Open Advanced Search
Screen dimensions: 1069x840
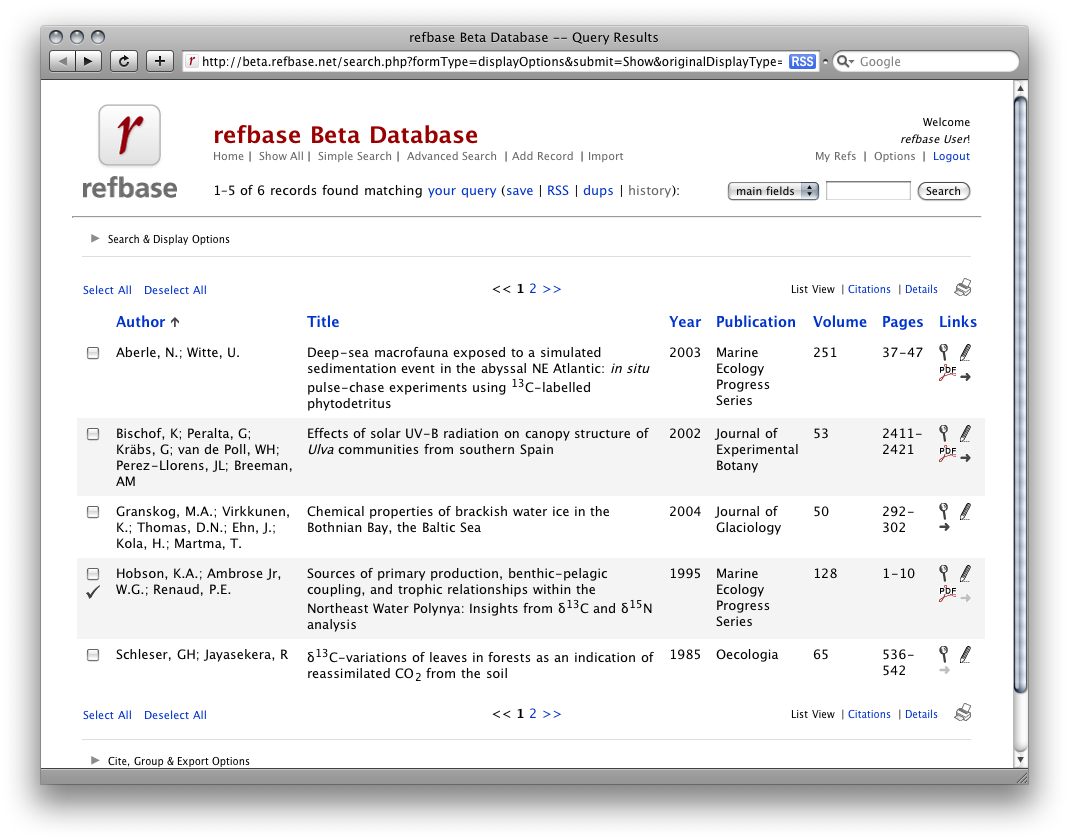(x=451, y=156)
